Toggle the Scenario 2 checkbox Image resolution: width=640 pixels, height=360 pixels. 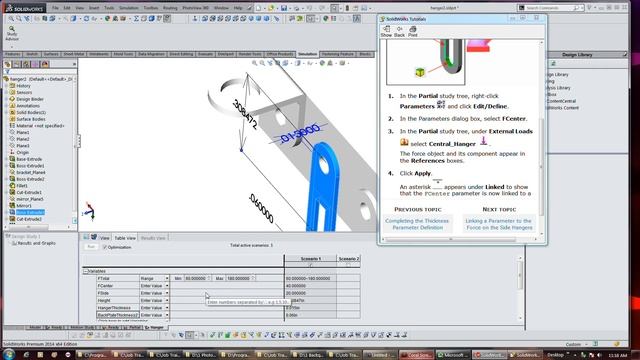click(x=348, y=265)
